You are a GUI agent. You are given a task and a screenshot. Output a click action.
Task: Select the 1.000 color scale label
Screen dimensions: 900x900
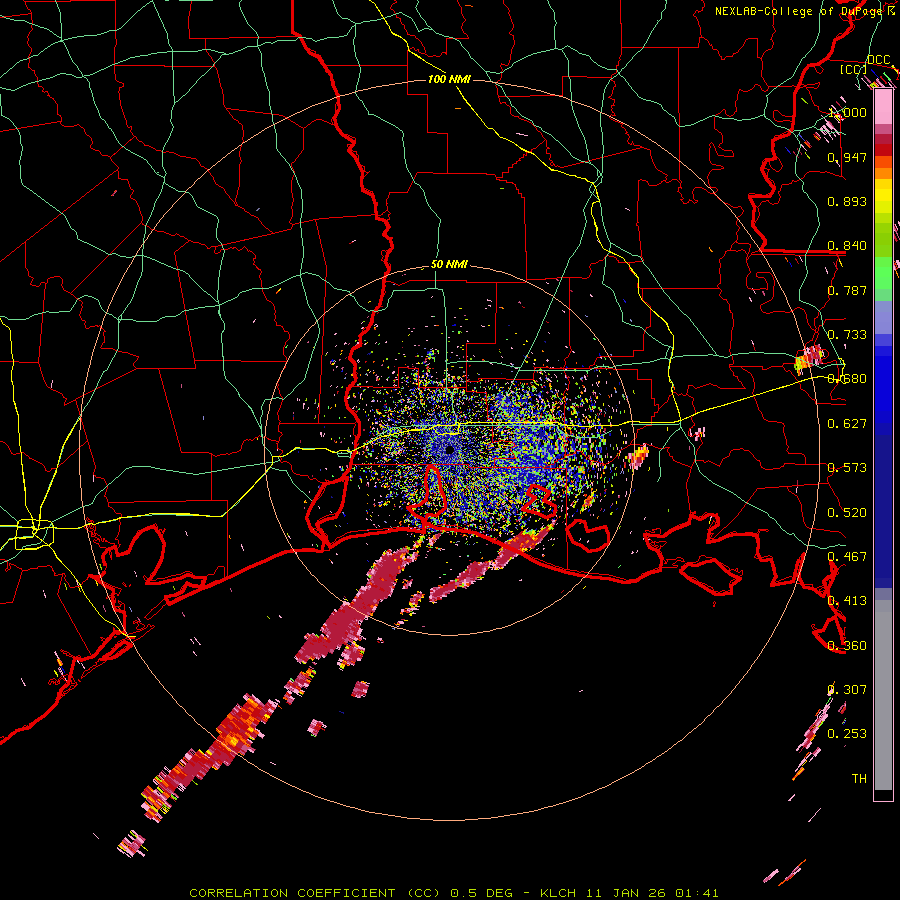coord(847,112)
